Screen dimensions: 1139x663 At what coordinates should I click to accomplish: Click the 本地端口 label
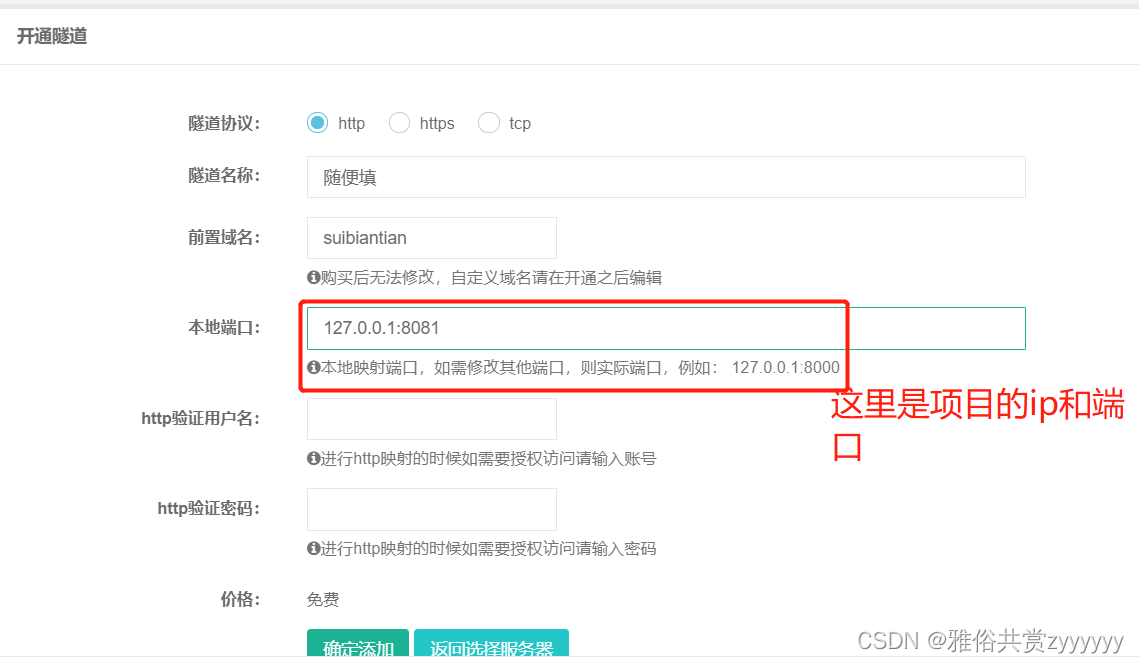tap(224, 328)
